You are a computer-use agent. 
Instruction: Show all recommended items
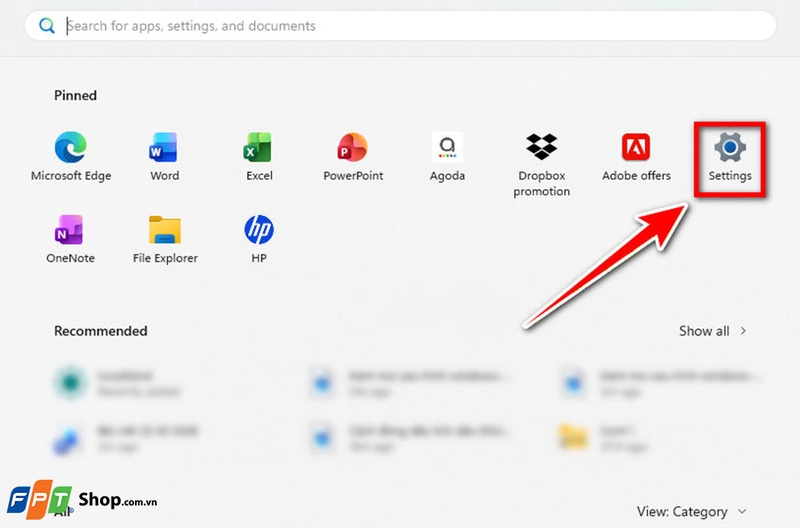[x=712, y=331]
